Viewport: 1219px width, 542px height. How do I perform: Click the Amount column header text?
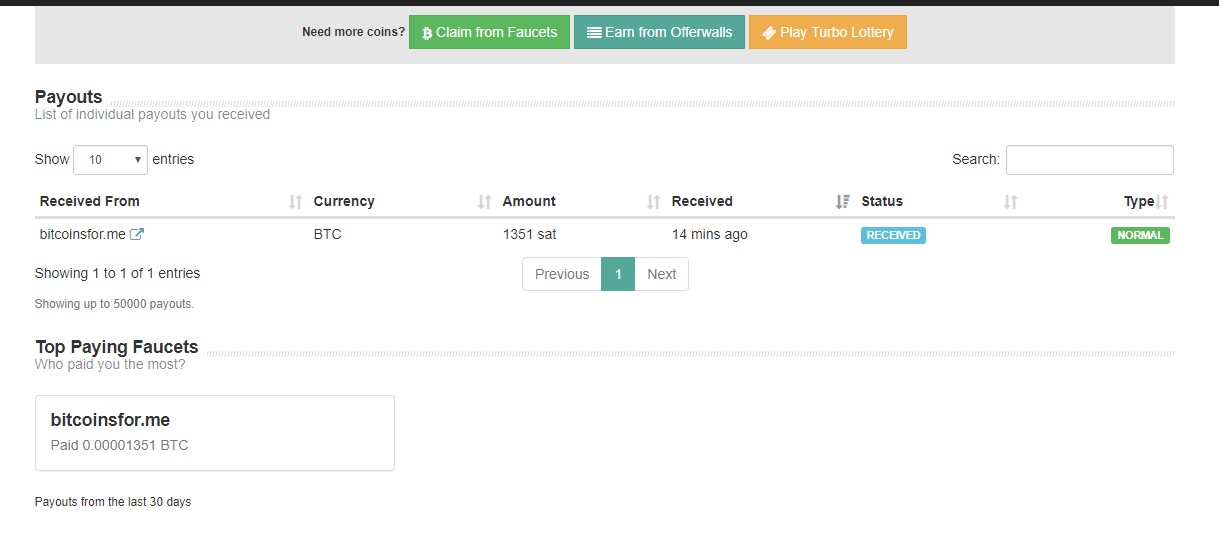tap(529, 201)
